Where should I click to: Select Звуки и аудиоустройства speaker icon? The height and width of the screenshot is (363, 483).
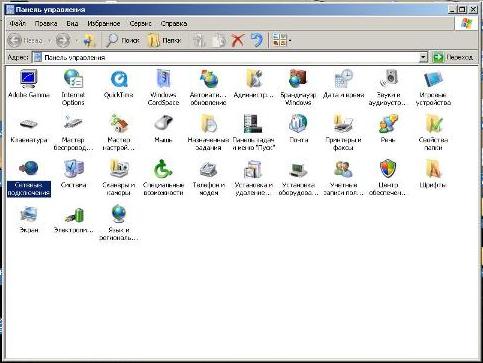coord(389,79)
